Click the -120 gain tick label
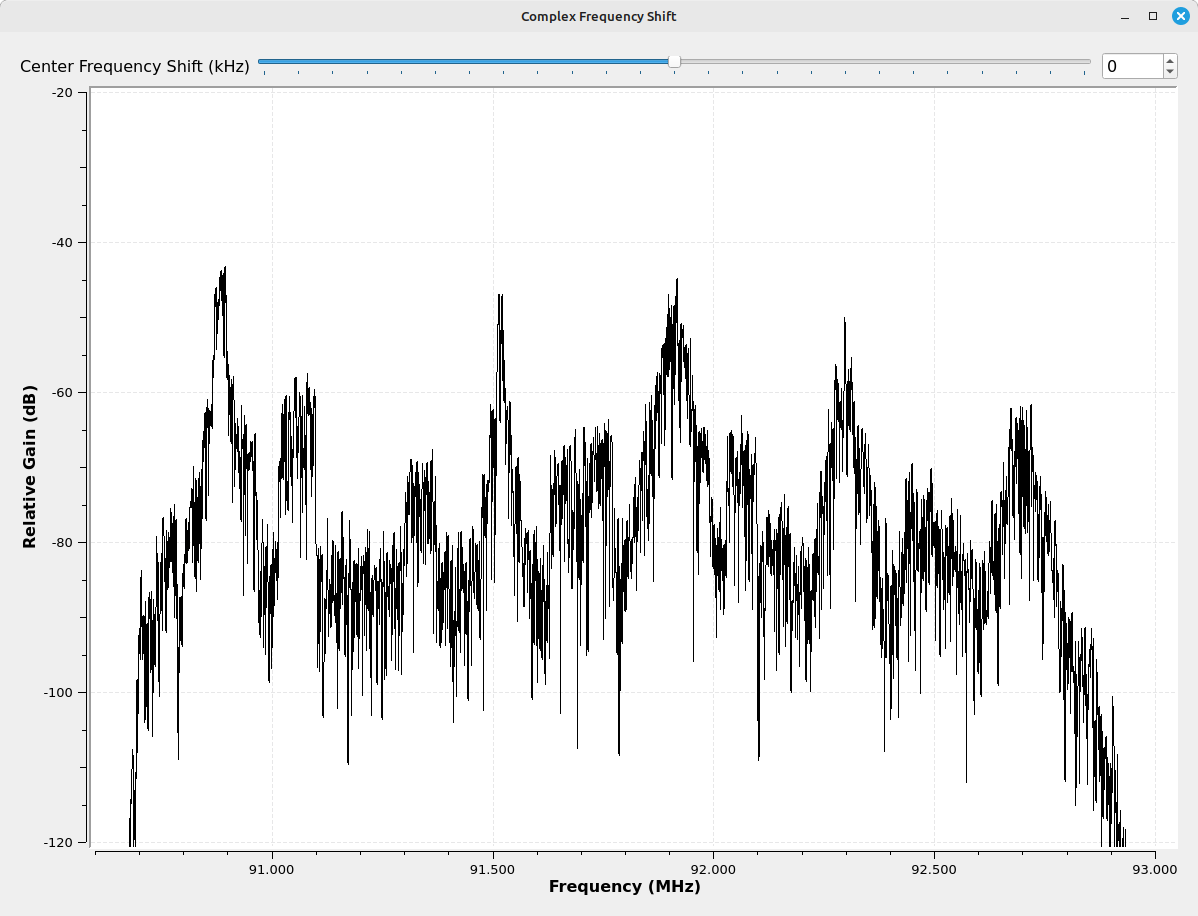Viewport: 1198px width, 916px height. [59, 843]
